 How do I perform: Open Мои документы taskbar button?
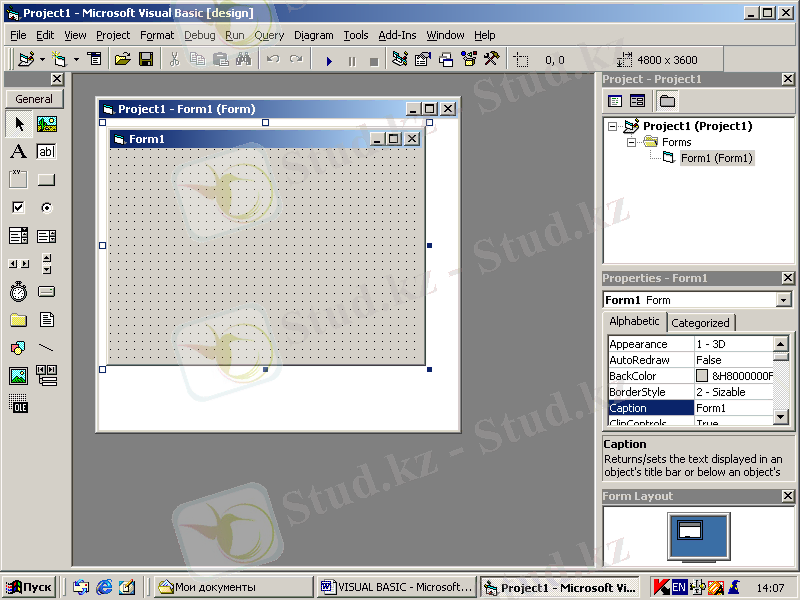[x=234, y=587]
